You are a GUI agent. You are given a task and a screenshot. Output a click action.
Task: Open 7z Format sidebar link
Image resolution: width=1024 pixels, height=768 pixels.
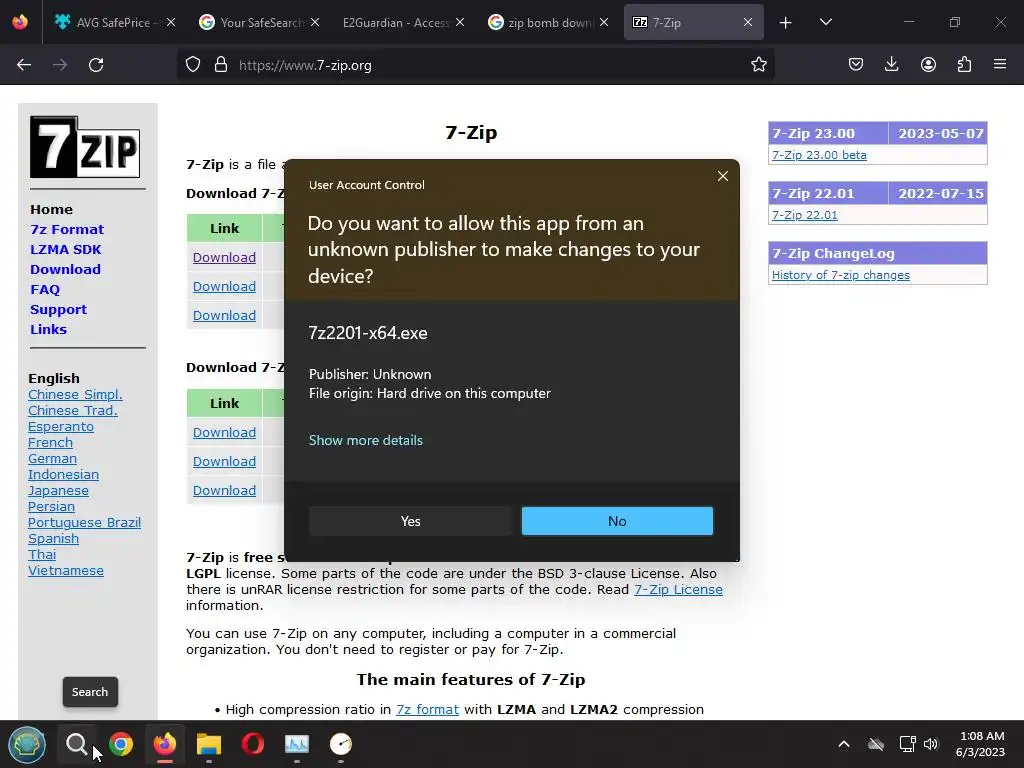67,229
